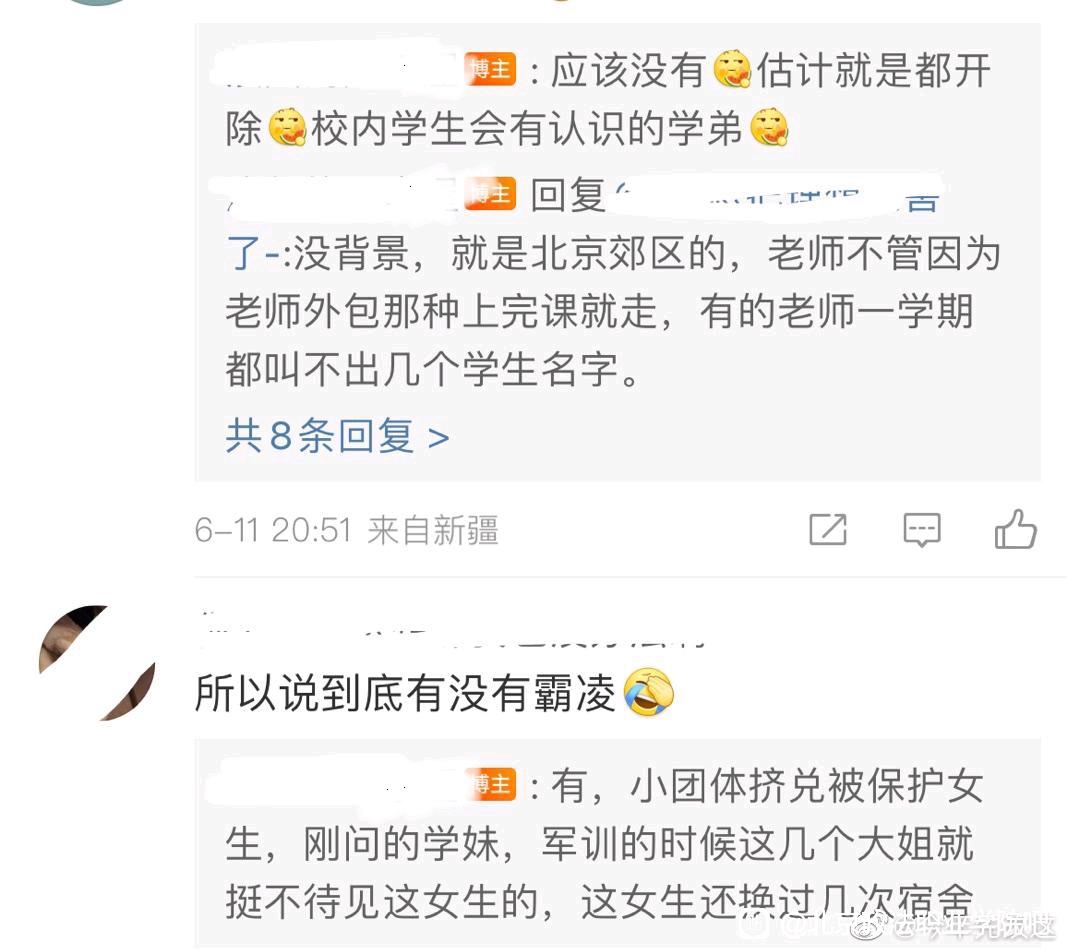Open the reply mentioning 小团体挤兑被保护女生
This screenshot has height=952, width=1067.
click(x=602, y=844)
